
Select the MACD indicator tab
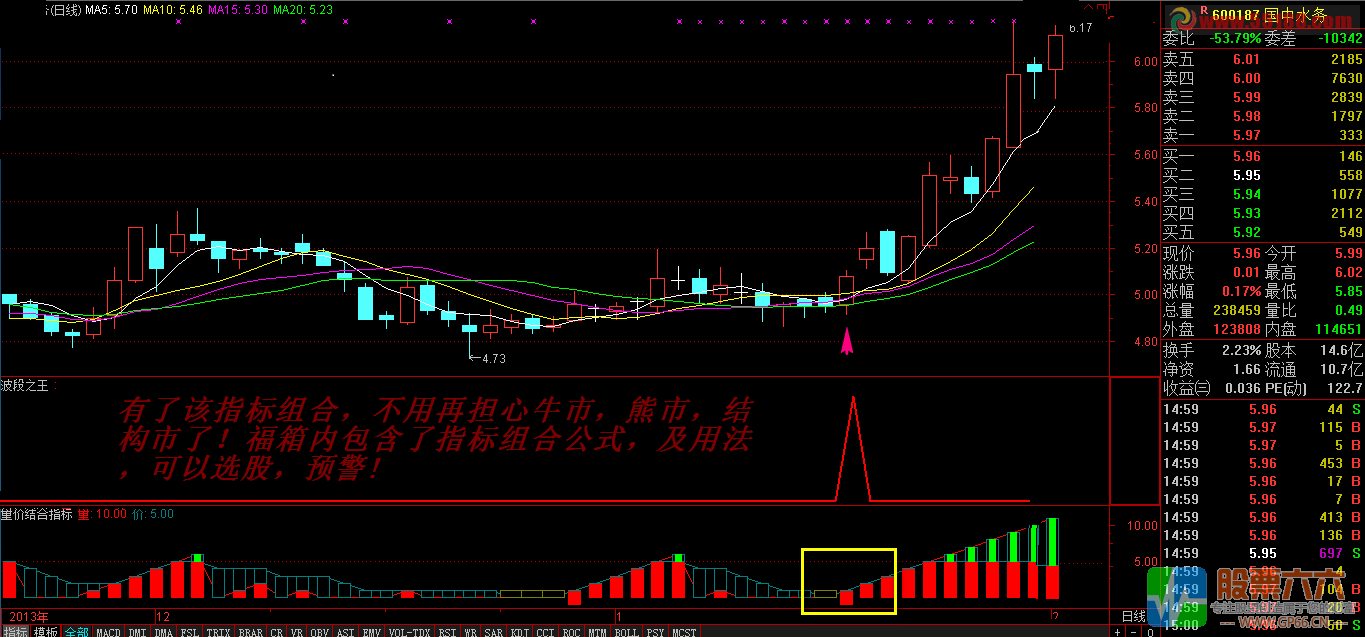[x=108, y=632]
